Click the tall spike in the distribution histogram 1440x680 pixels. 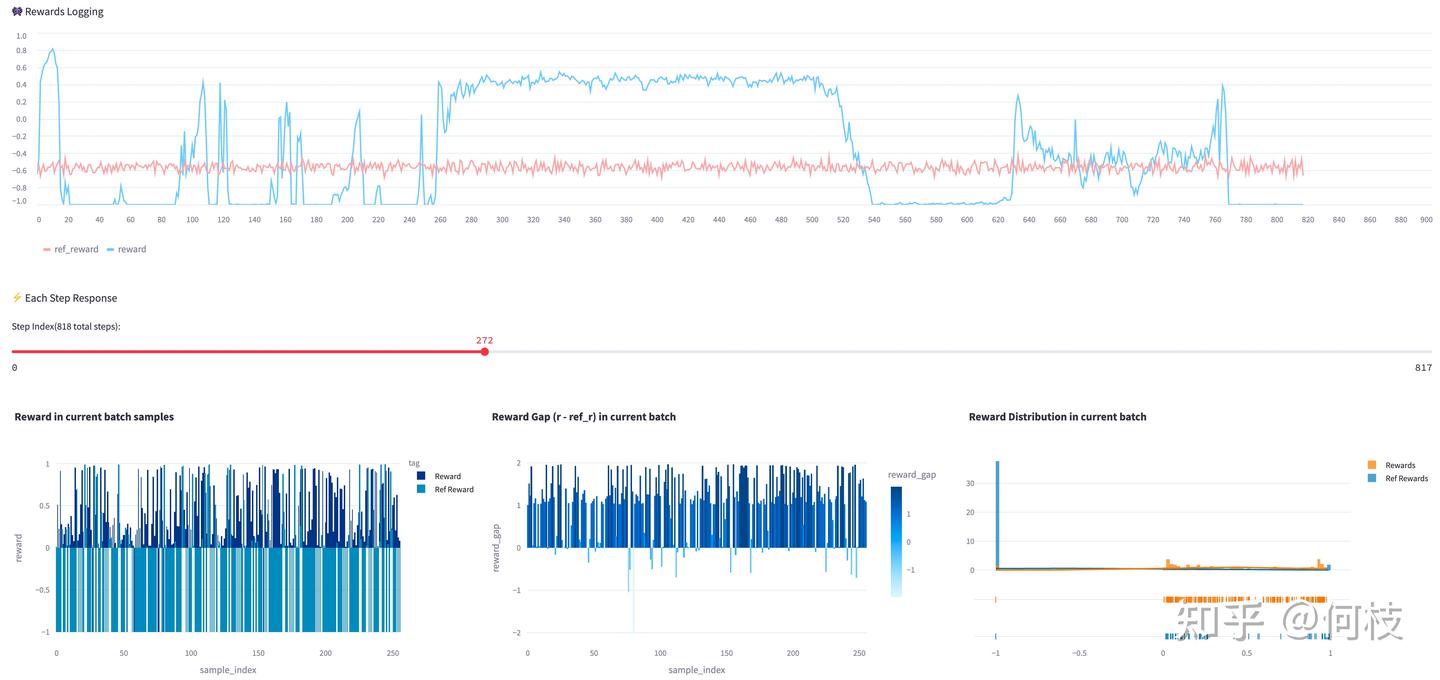pos(997,515)
